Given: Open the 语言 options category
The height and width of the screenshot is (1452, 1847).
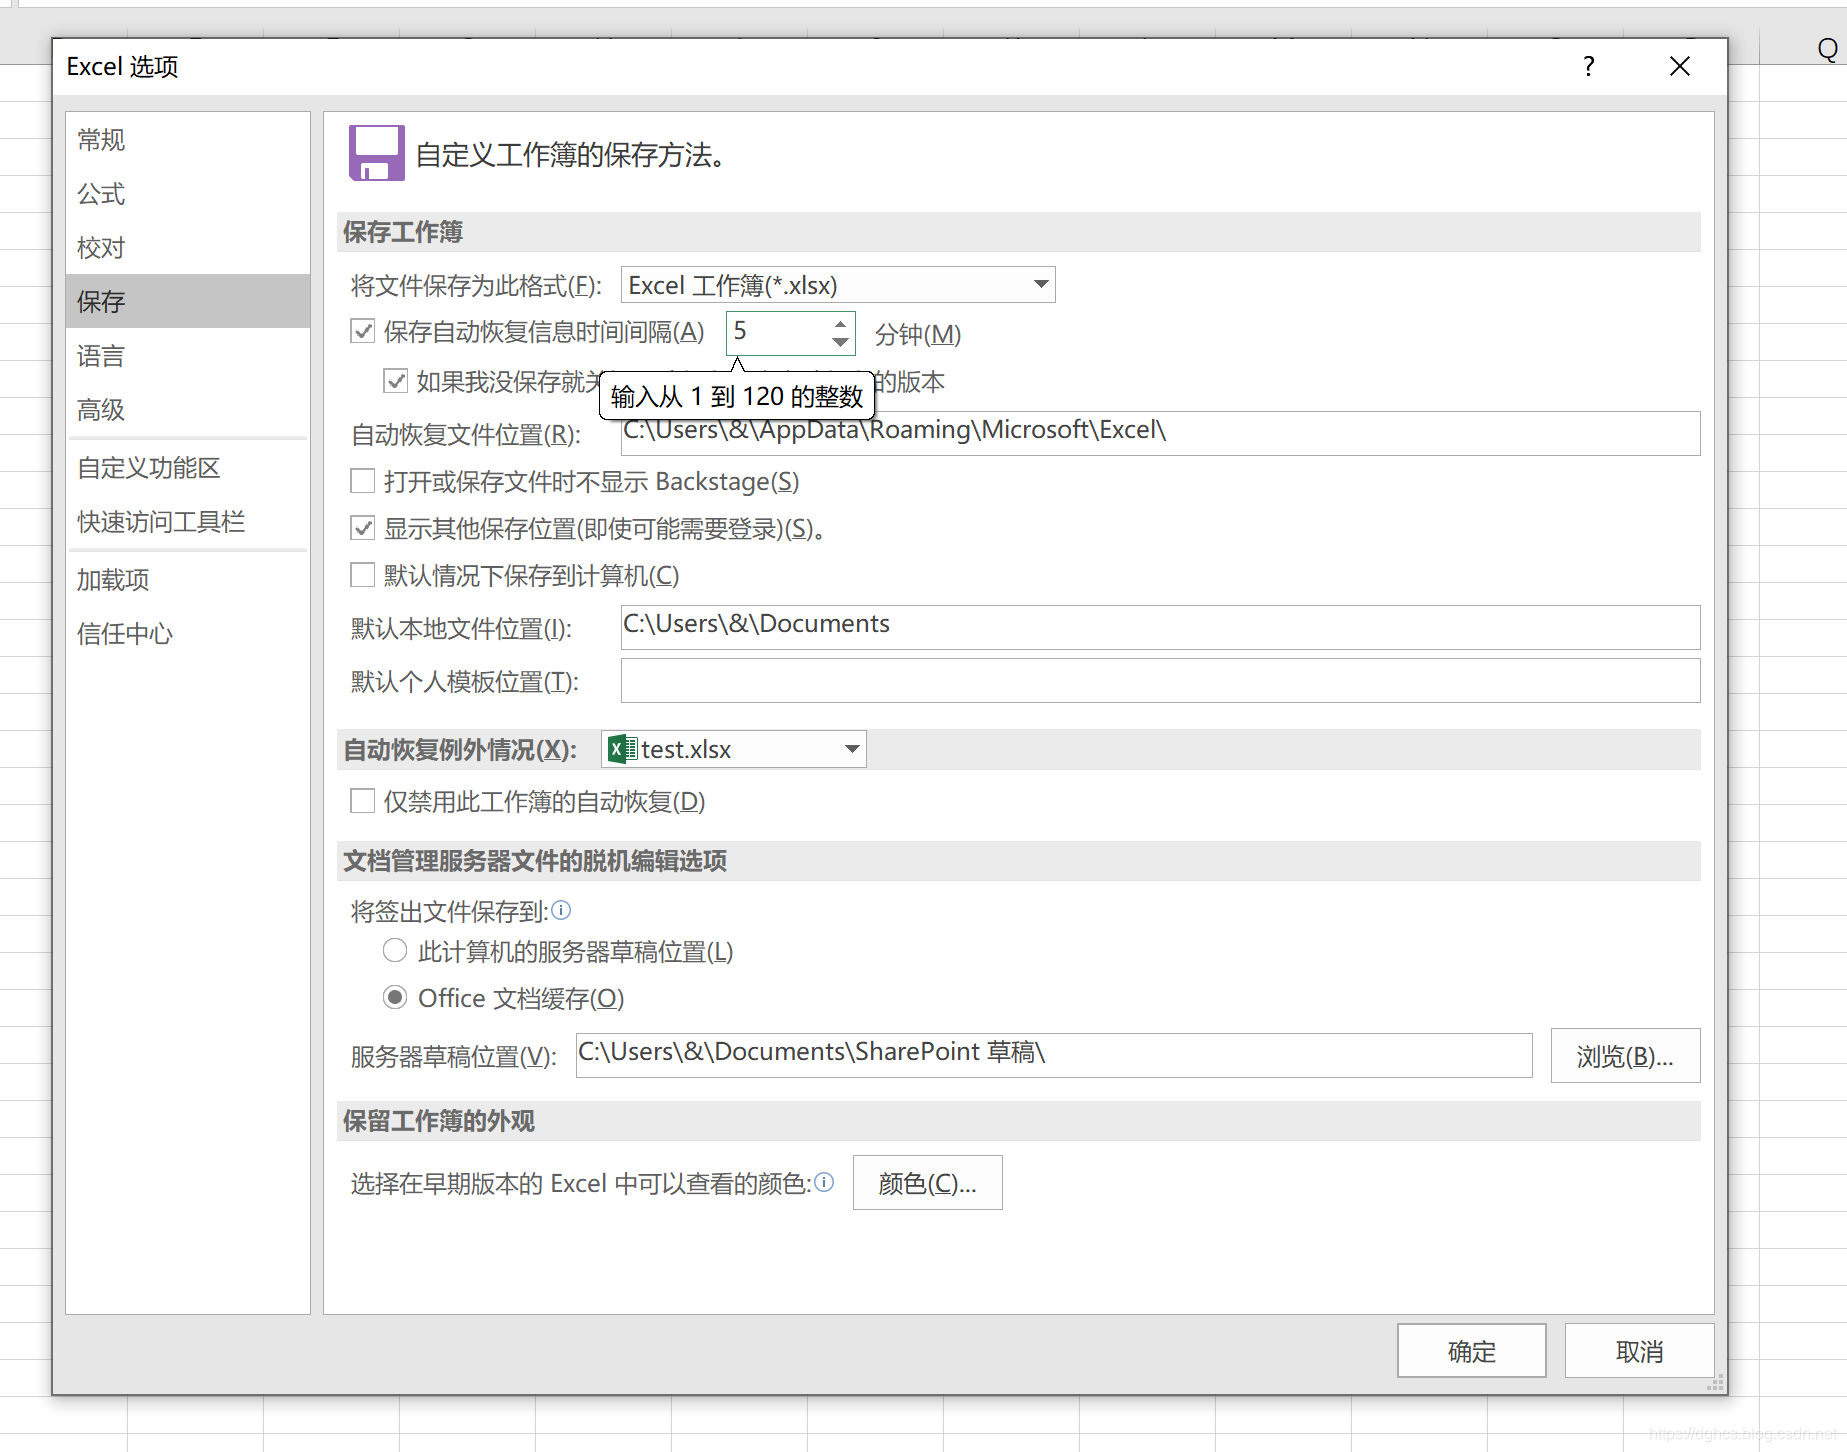Looking at the screenshot, I should [188, 356].
